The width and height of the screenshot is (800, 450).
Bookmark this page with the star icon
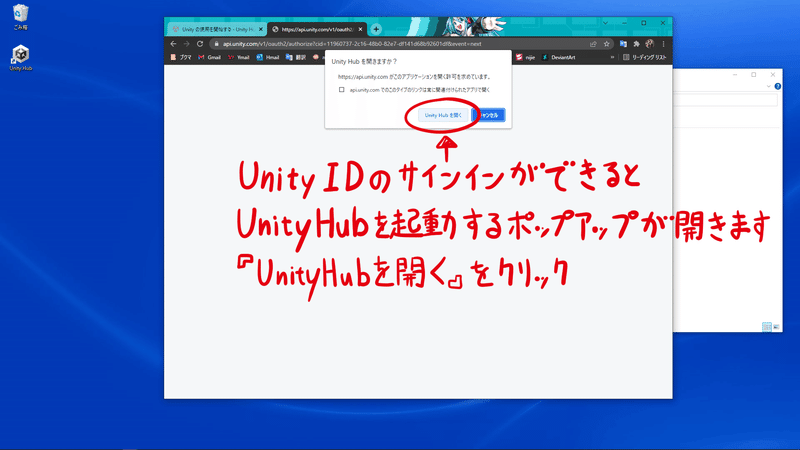tap(607, 44)
